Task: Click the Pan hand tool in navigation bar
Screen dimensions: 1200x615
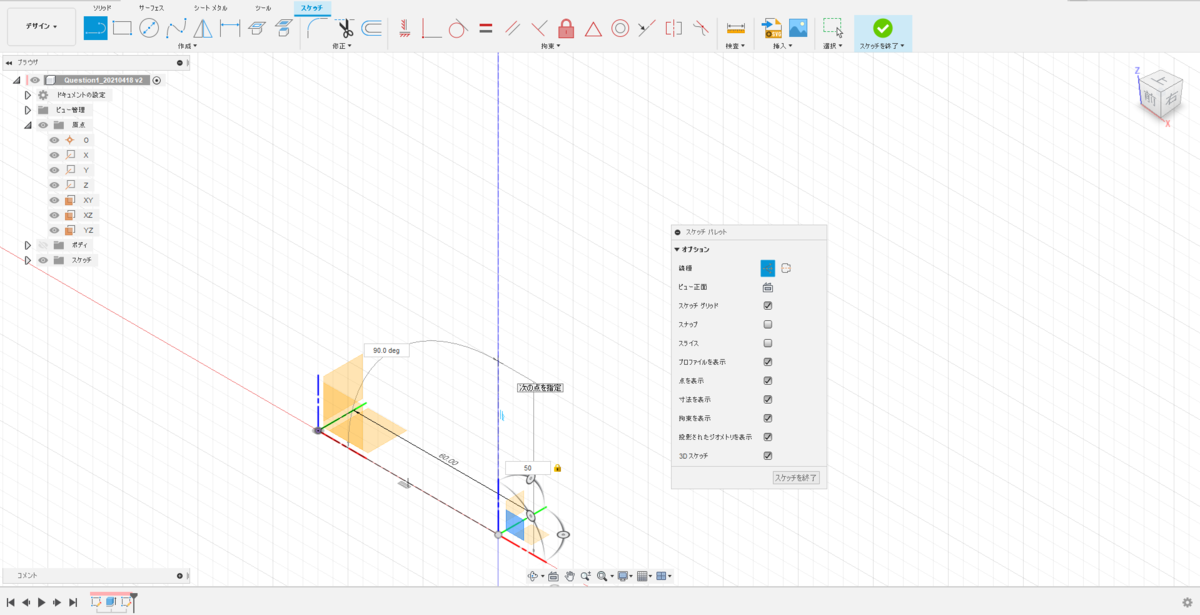Action: point(569,576)
